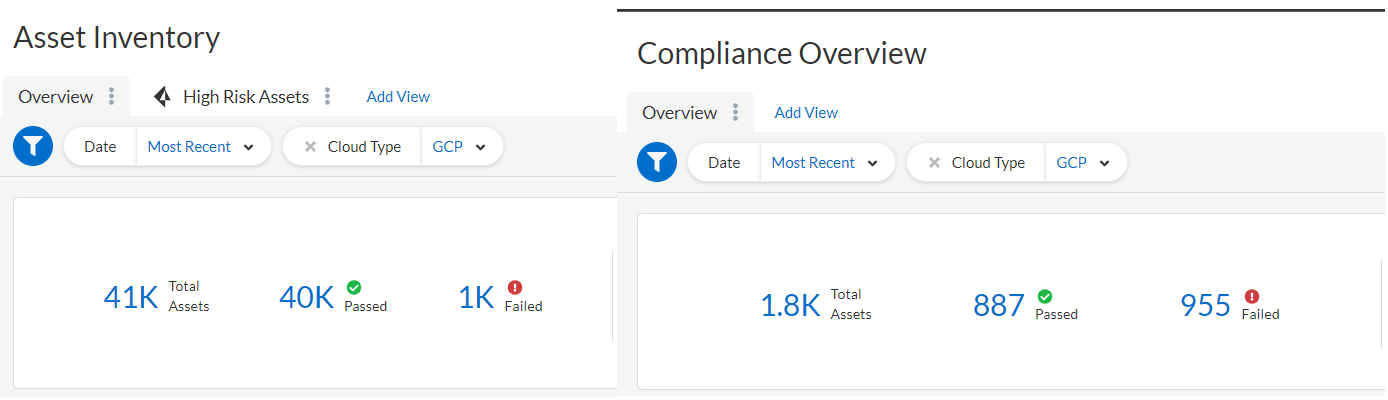This screenshot has width=1388, height=400.
Task: Click the 40K Passed value
Action: coord(306,297)
